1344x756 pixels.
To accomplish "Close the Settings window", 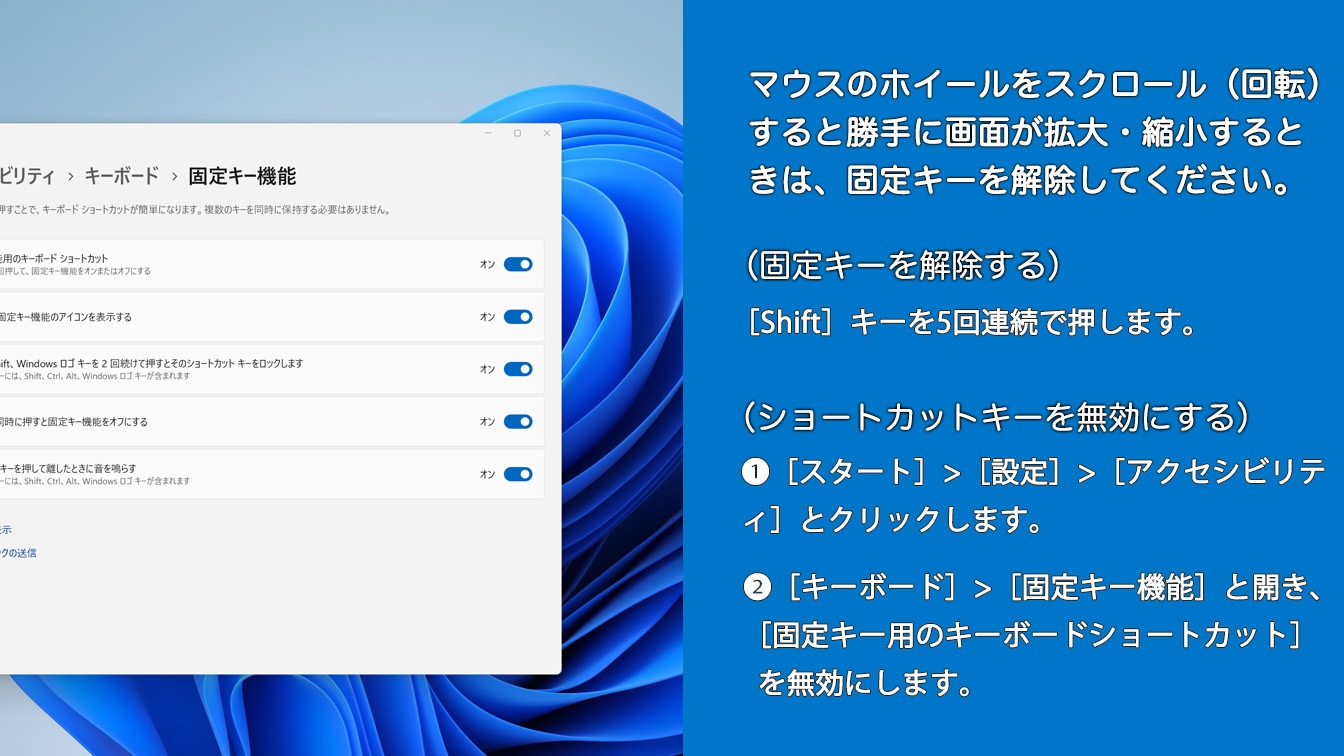I will [546, 133].
